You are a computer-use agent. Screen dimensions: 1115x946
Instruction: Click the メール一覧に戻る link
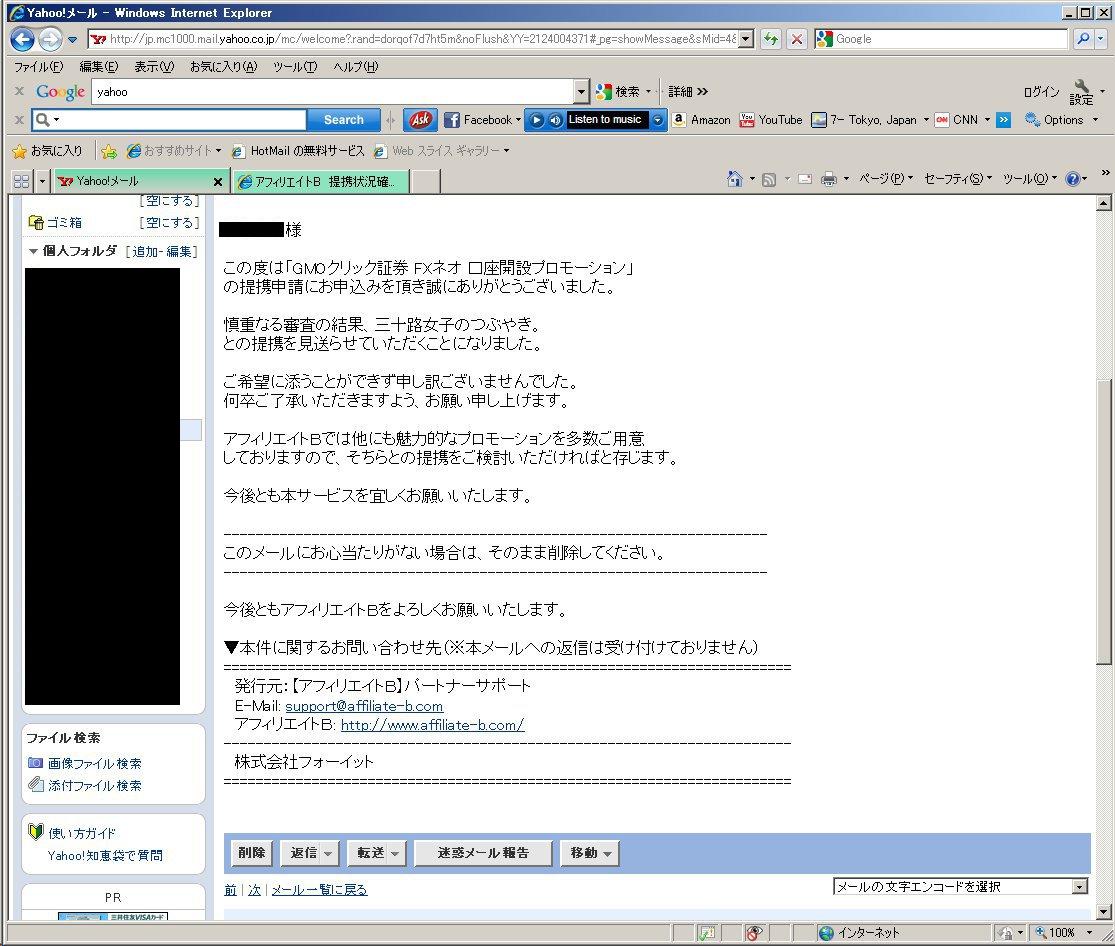[319, 890]
